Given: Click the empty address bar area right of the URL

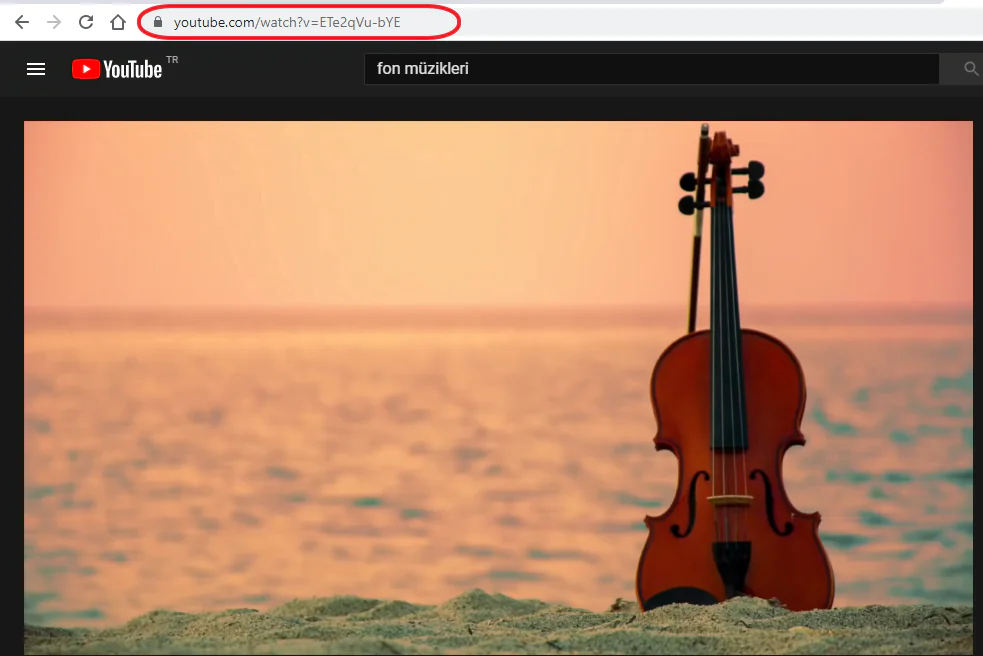Looking at the screenshot, I should [x=700, y=22].
